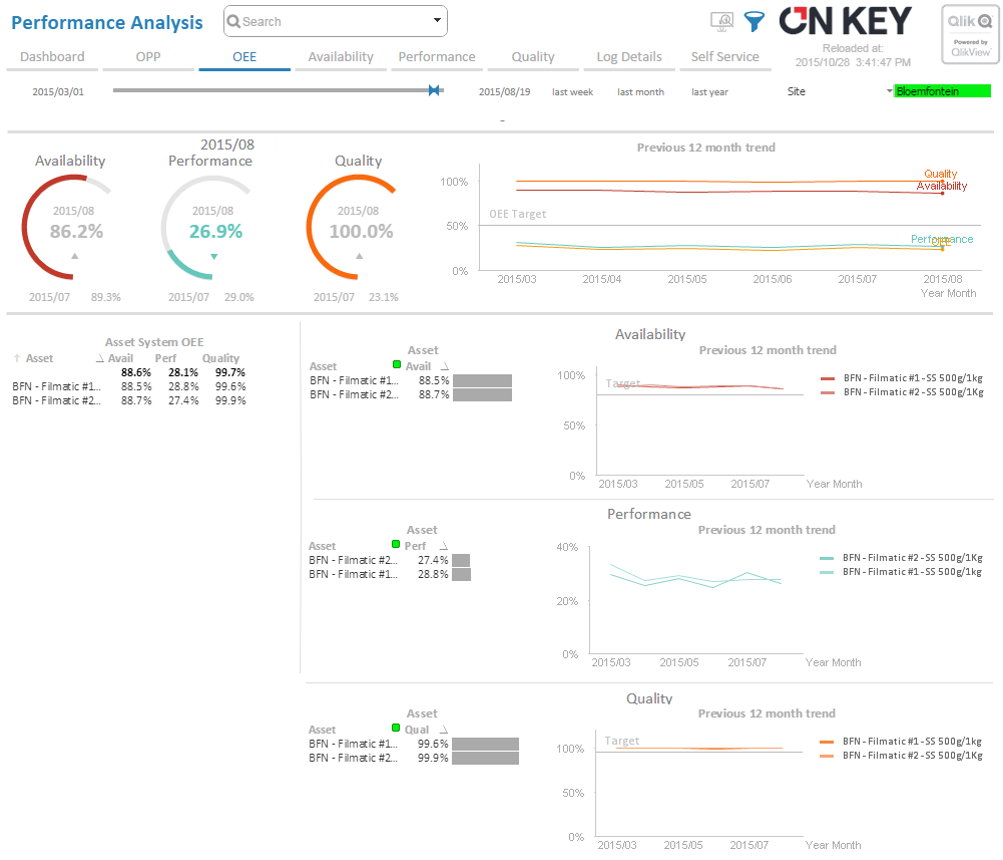The width and height of the screenshot is (1003, 860).
Task: Click sort arrow next to Qual in Quality table
Action: pos(443,729)
